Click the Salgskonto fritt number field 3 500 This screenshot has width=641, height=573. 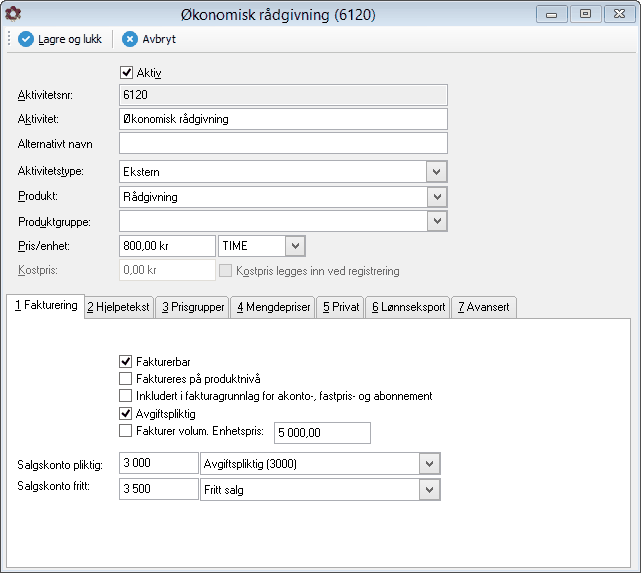159,489
